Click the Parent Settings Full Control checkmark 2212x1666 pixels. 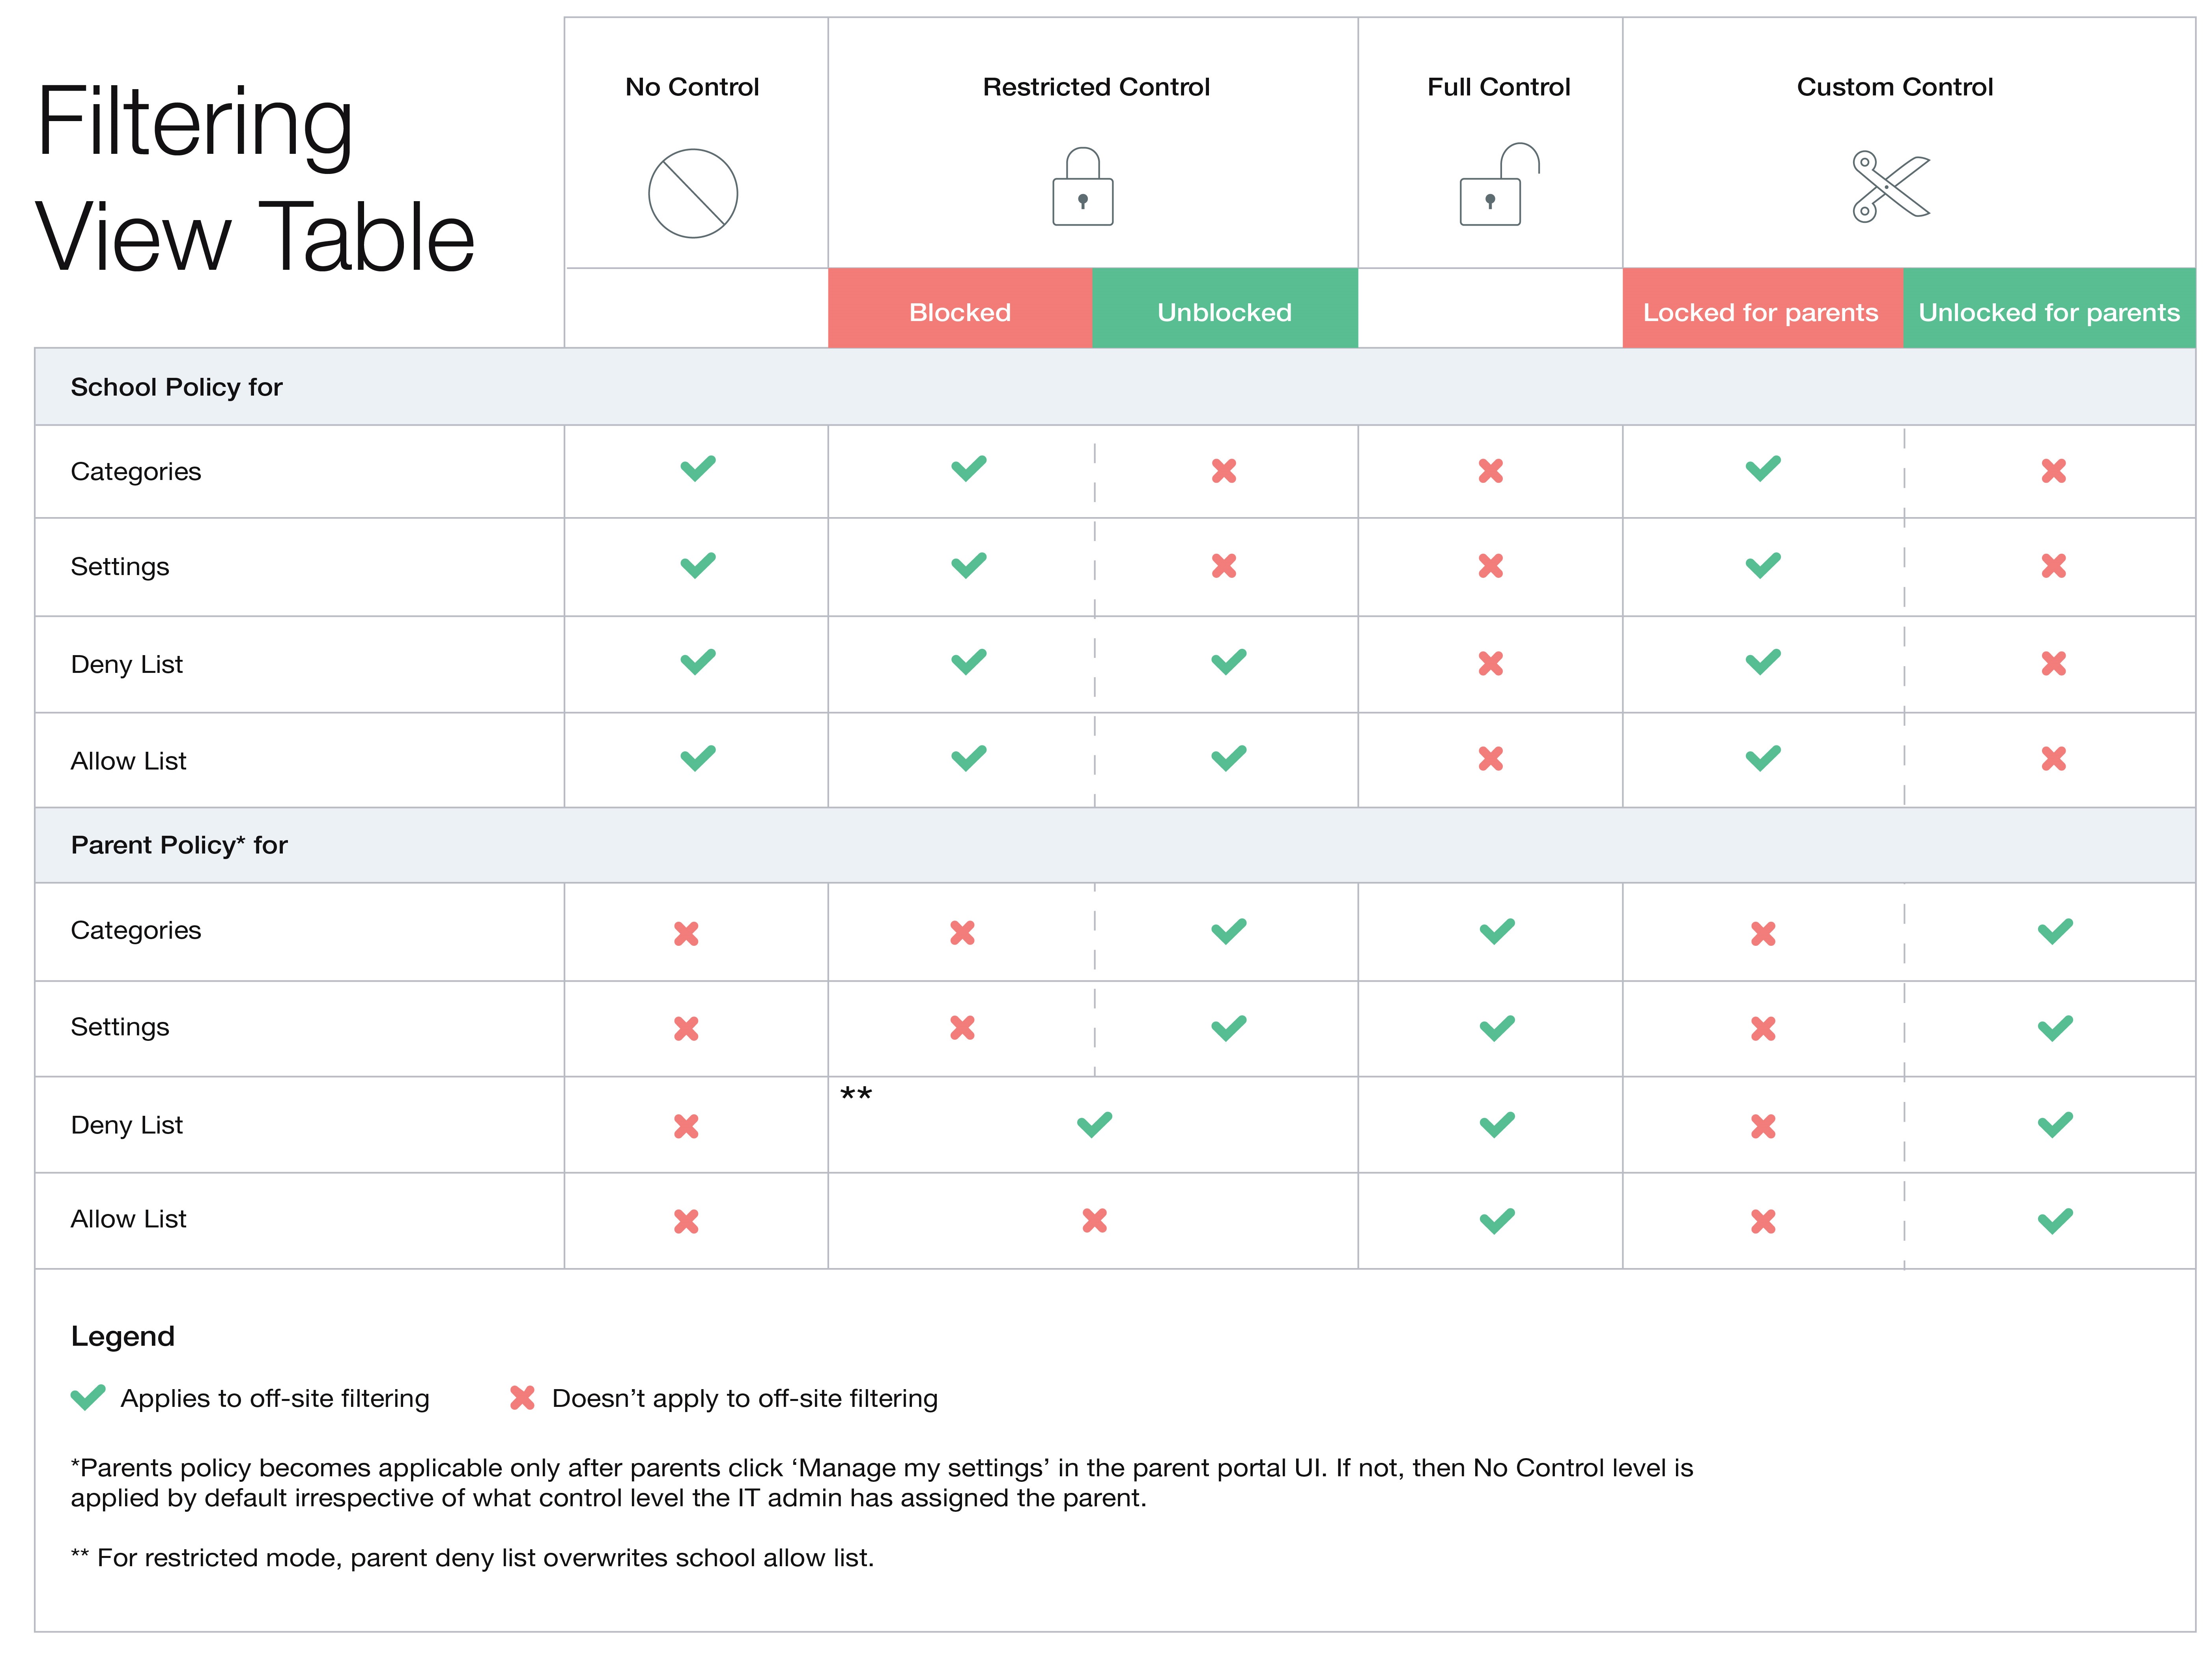click(x=1497, y=1028)
